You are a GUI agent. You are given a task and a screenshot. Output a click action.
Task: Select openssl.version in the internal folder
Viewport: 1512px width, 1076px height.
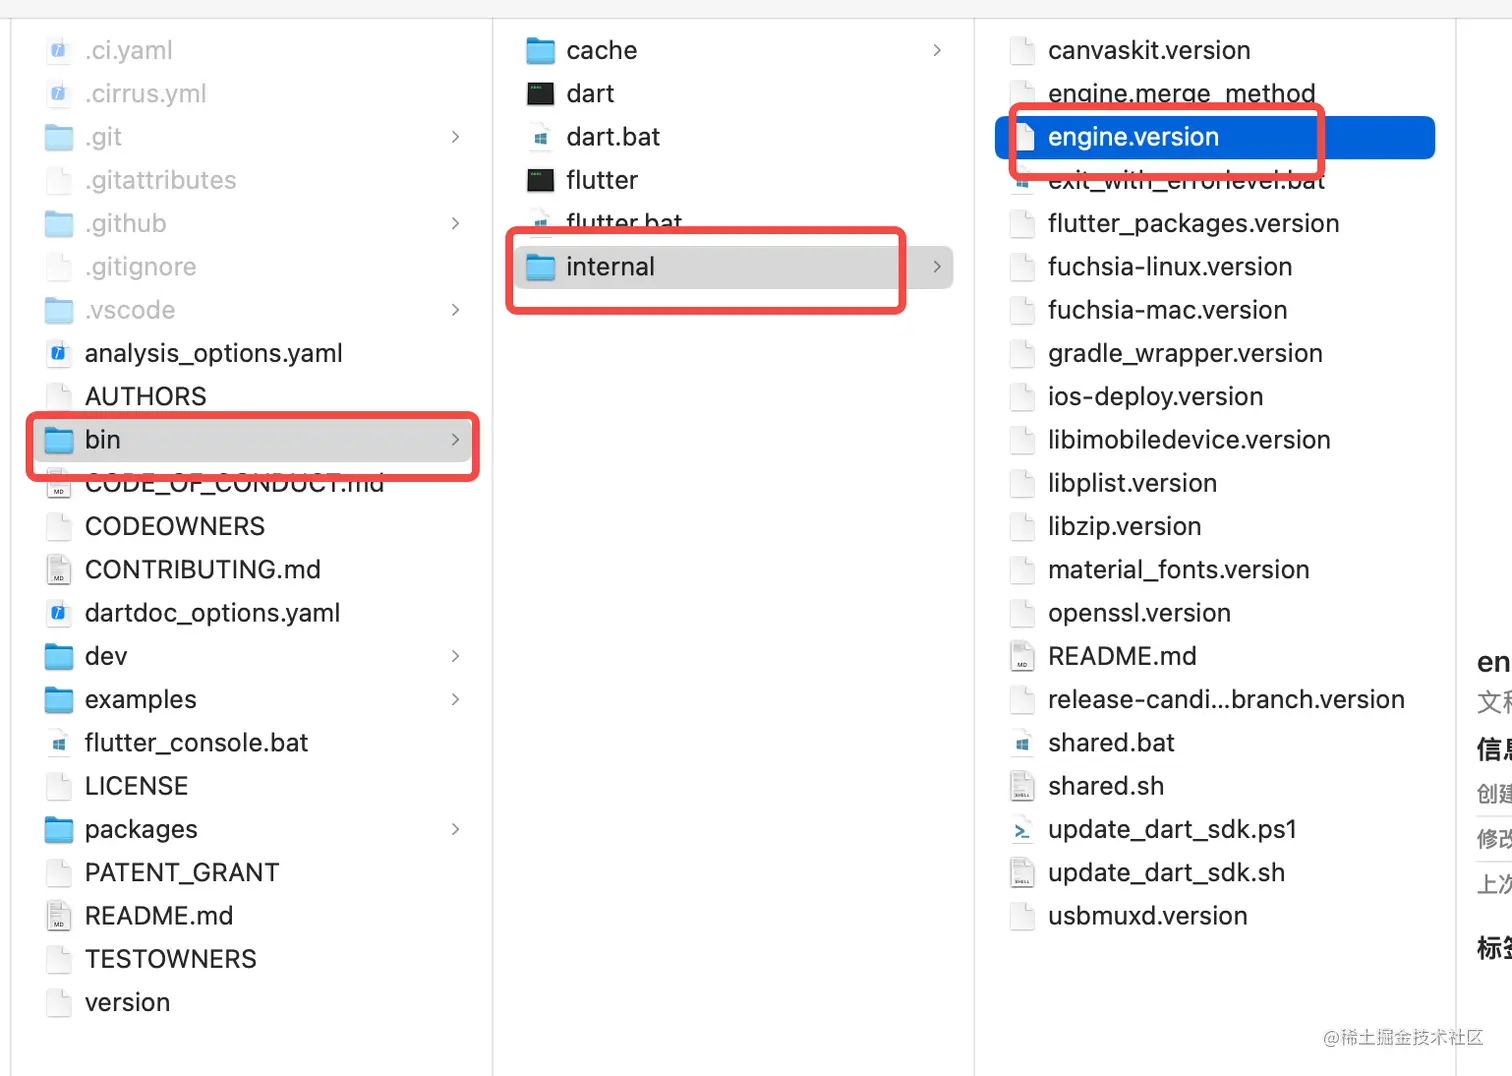coord(1139,613)
